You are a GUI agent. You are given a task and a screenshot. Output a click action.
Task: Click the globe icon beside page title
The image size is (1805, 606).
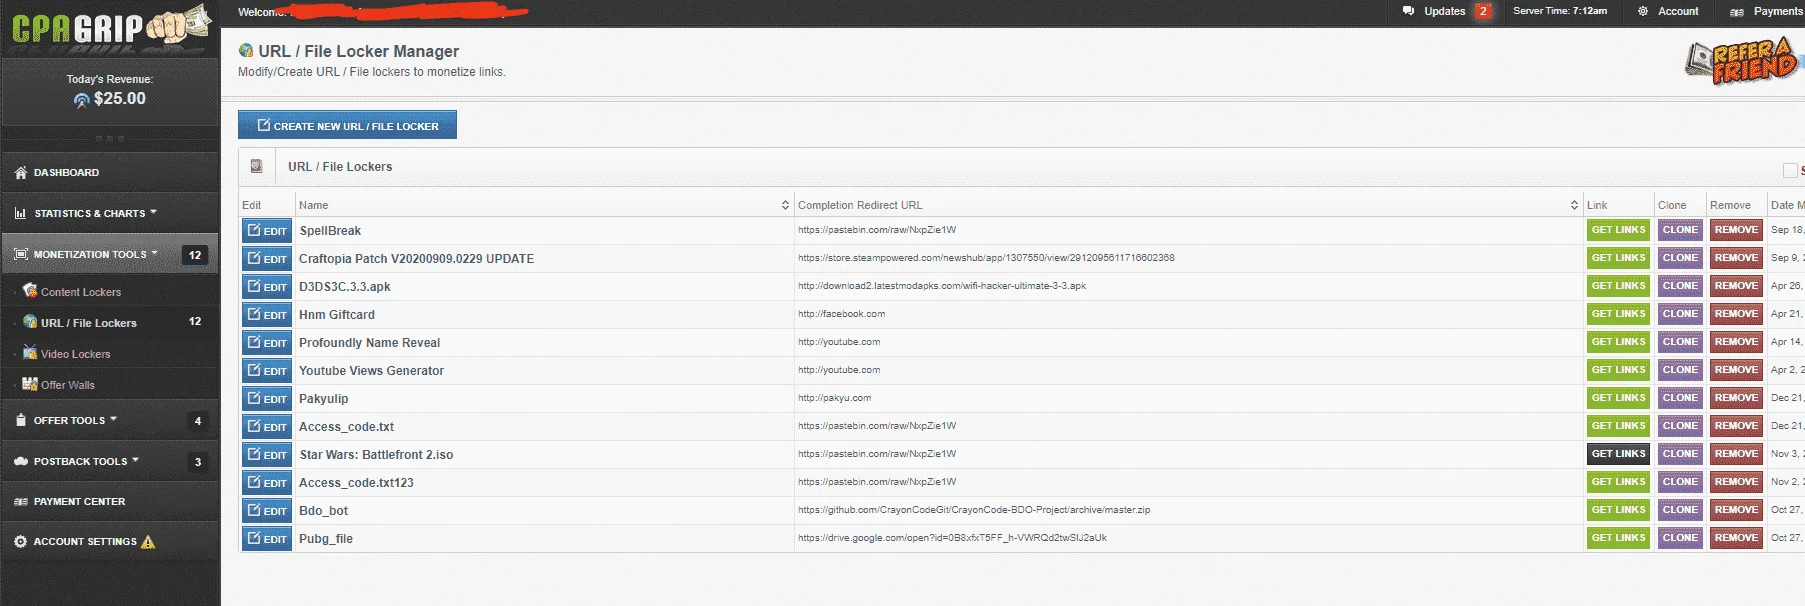click(x=246, y=50)
